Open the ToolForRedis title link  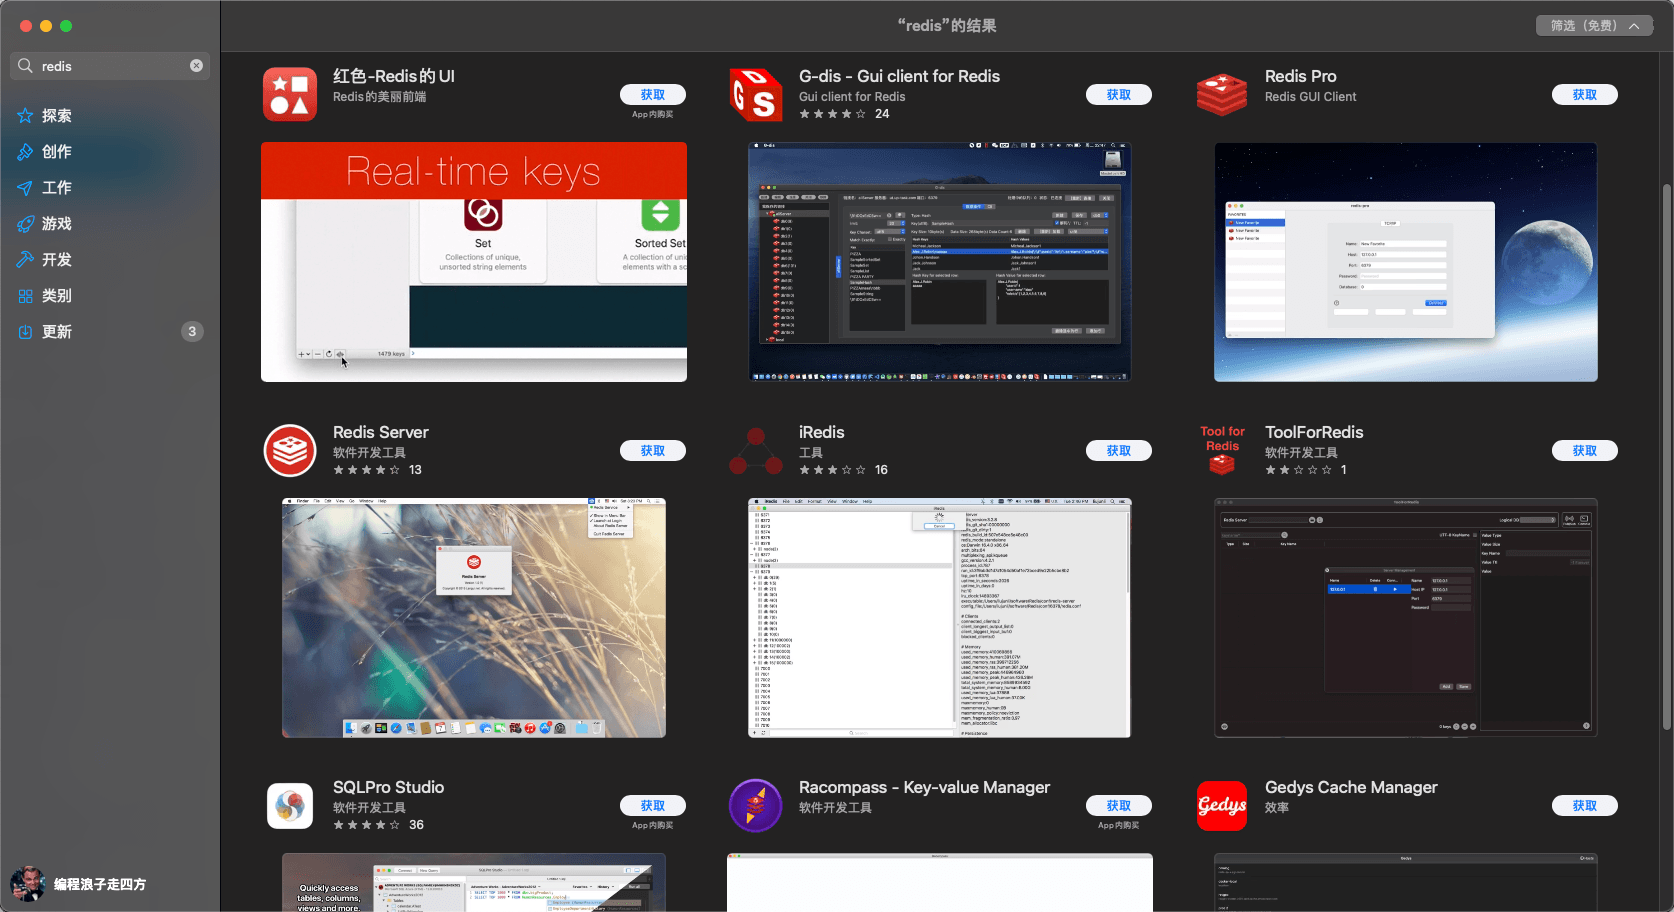click(1314, 432)
